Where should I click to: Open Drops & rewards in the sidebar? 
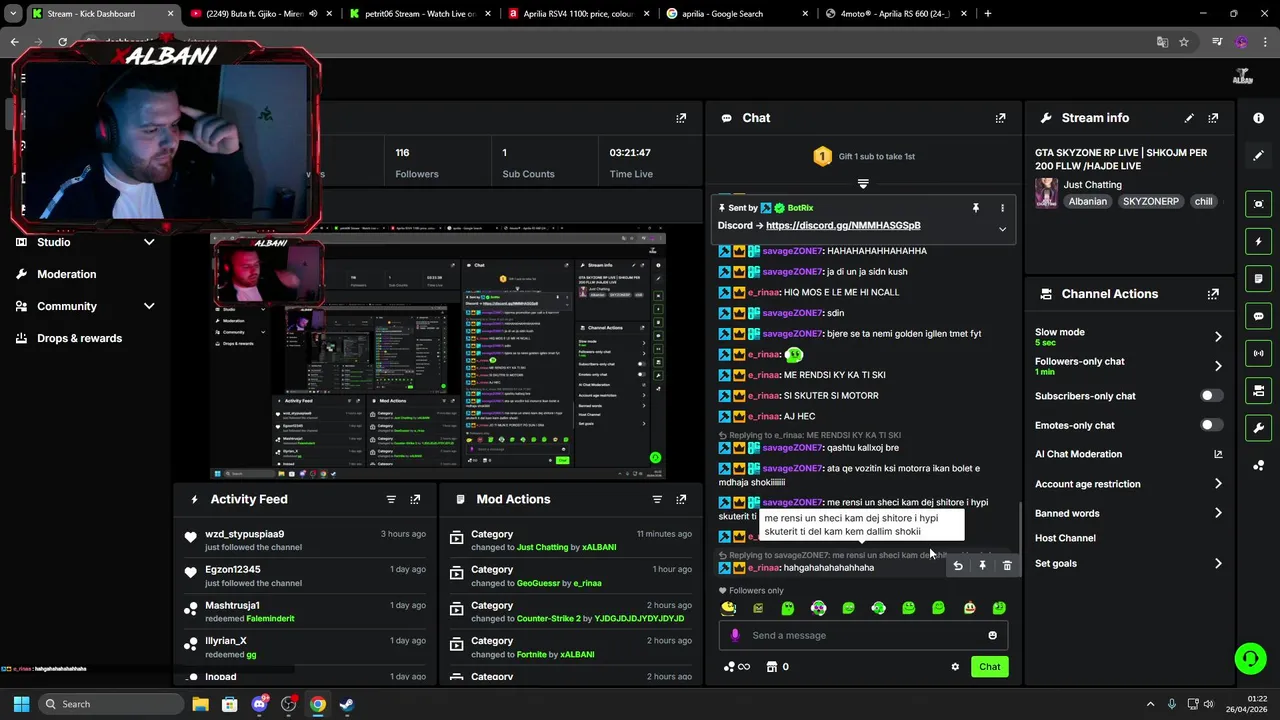click(79, 338)
